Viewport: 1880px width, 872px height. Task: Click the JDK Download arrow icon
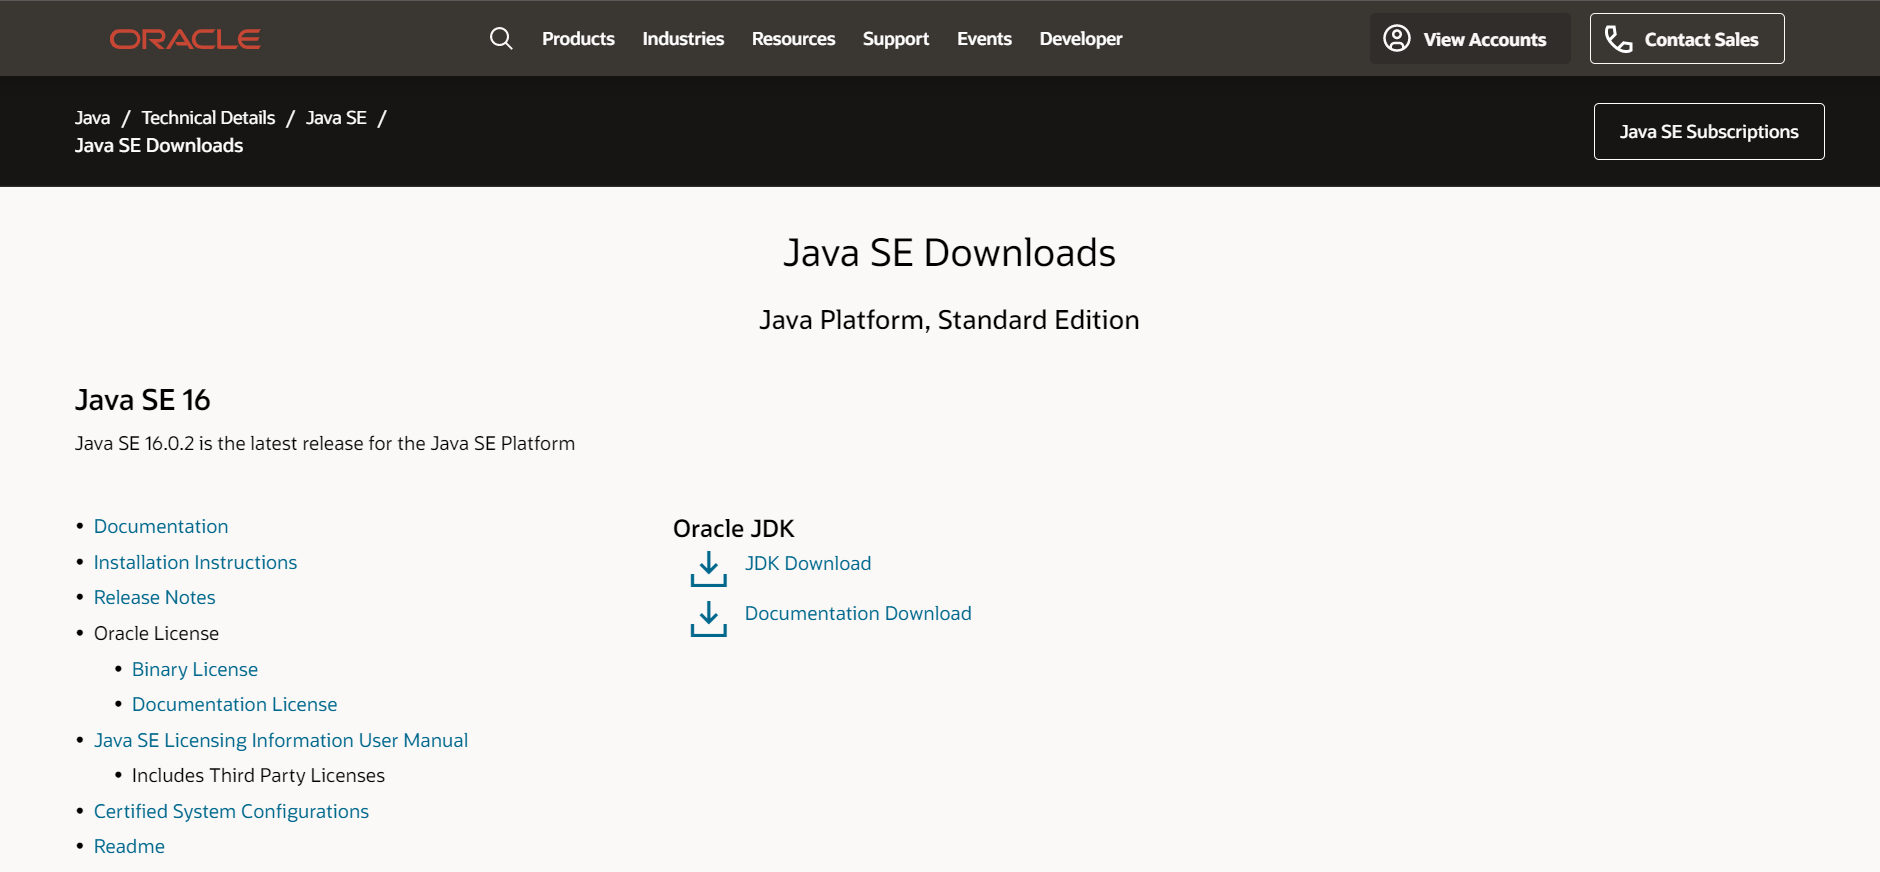709,569
